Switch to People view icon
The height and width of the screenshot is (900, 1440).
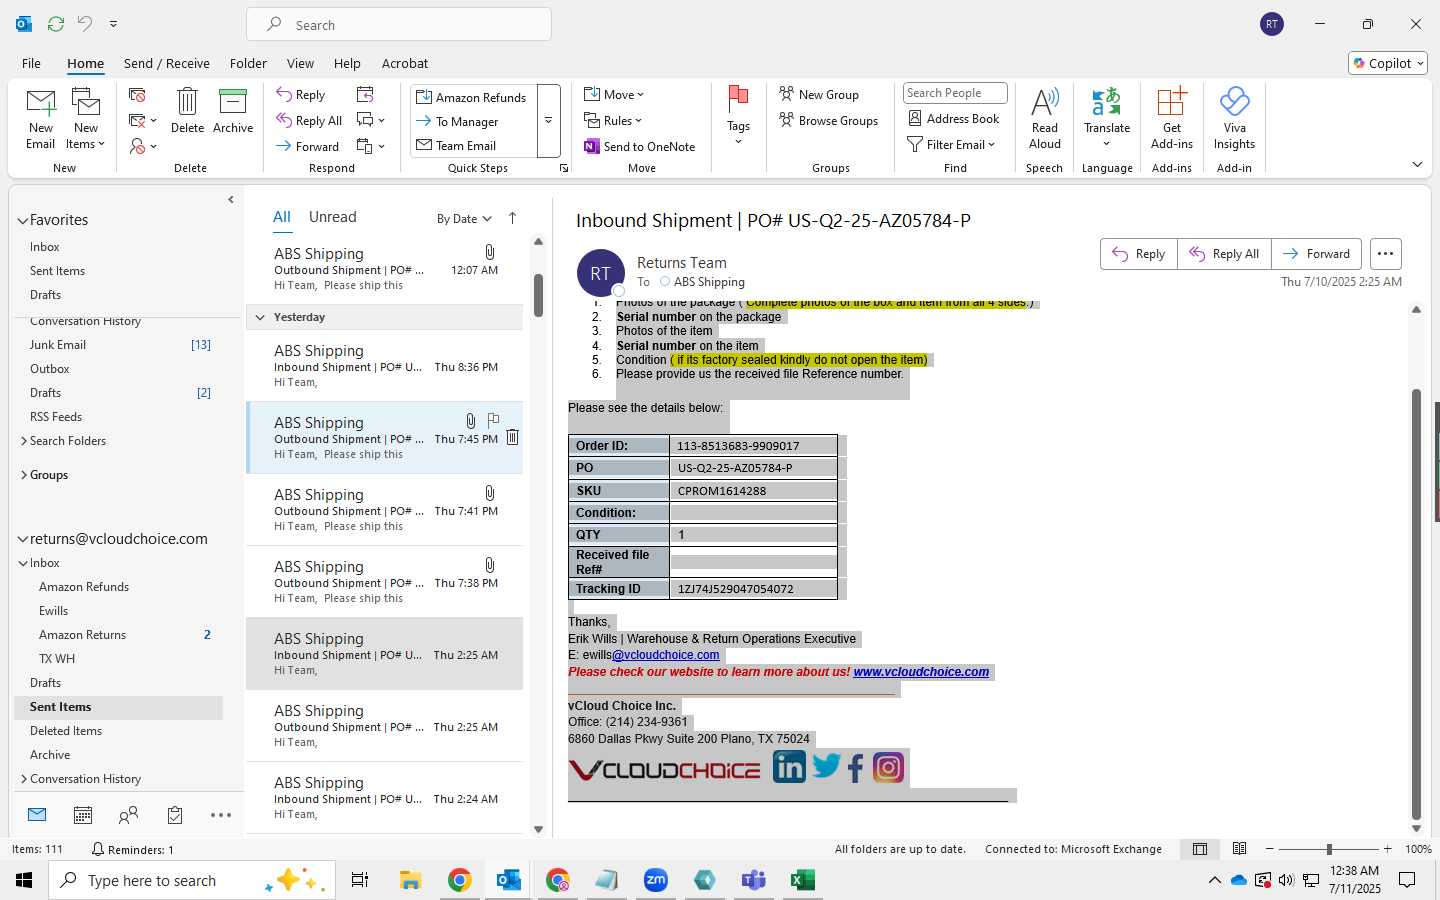129,815
